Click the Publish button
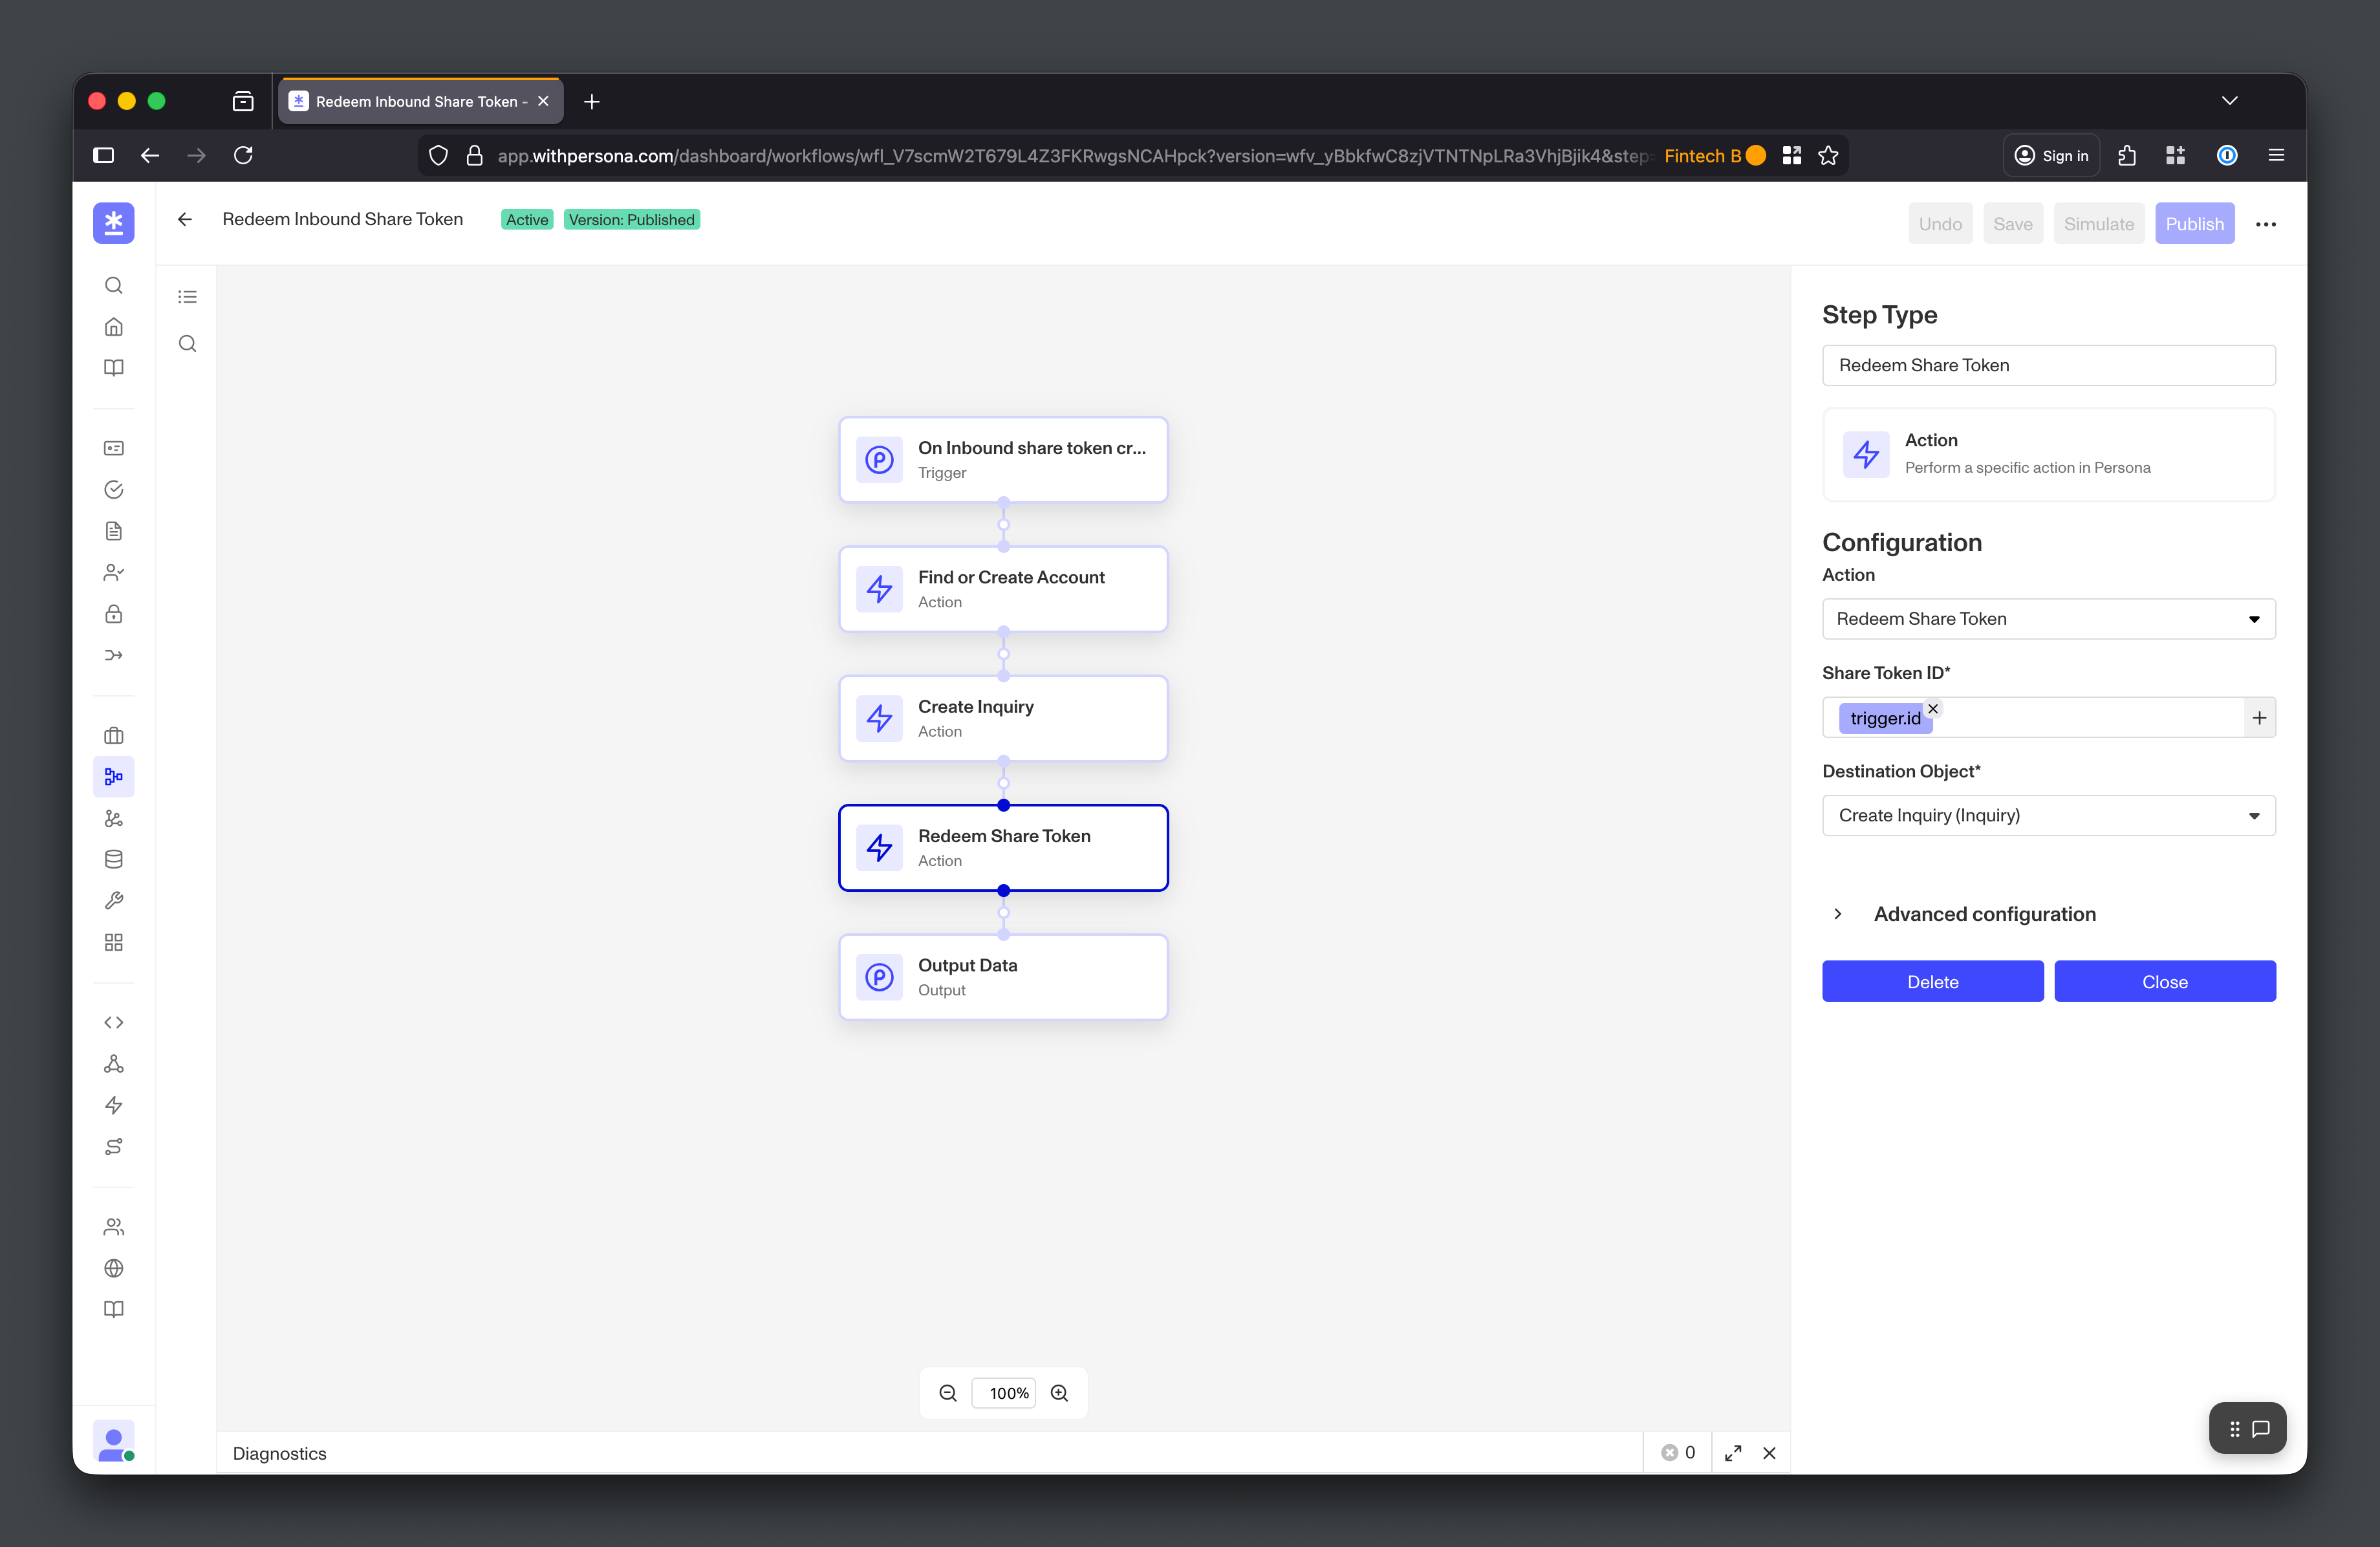 click(x=2195, y=223)
